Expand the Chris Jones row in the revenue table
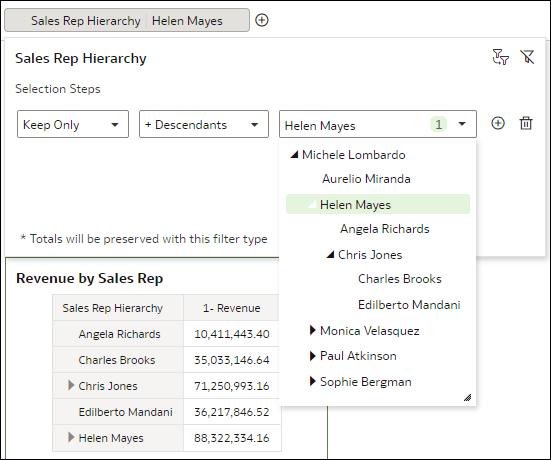 71,386
